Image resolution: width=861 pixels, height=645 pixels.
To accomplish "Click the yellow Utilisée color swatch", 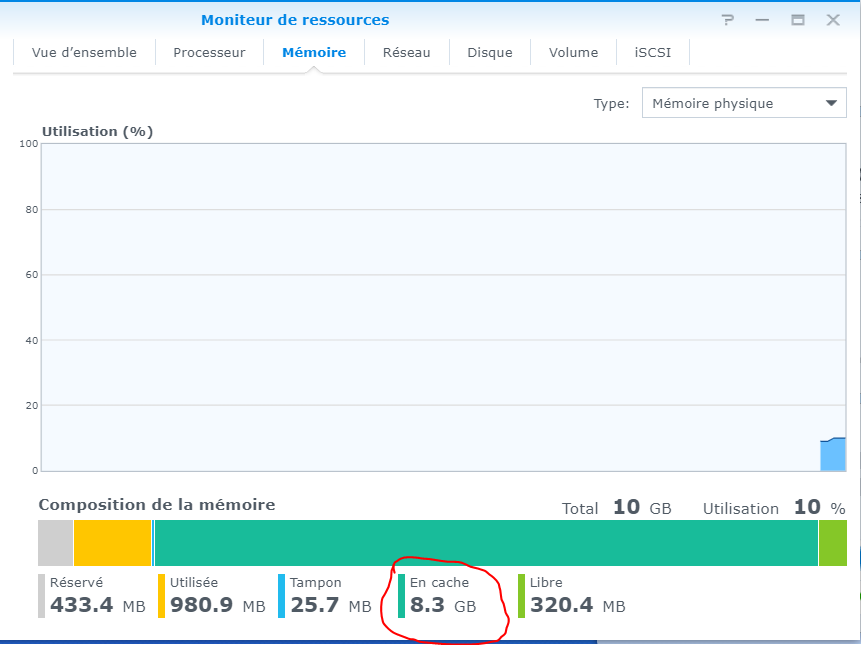I will [162, 595].
